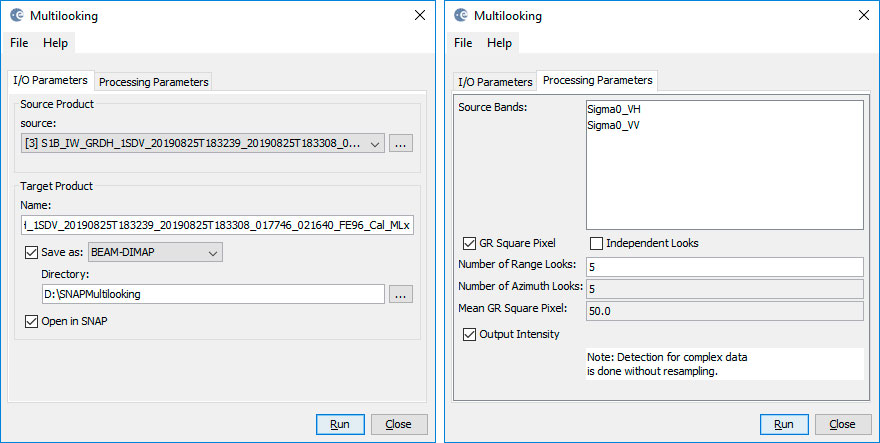Click Close in right Multilooking window
880x443 pixels.
[x=843, y=424]
